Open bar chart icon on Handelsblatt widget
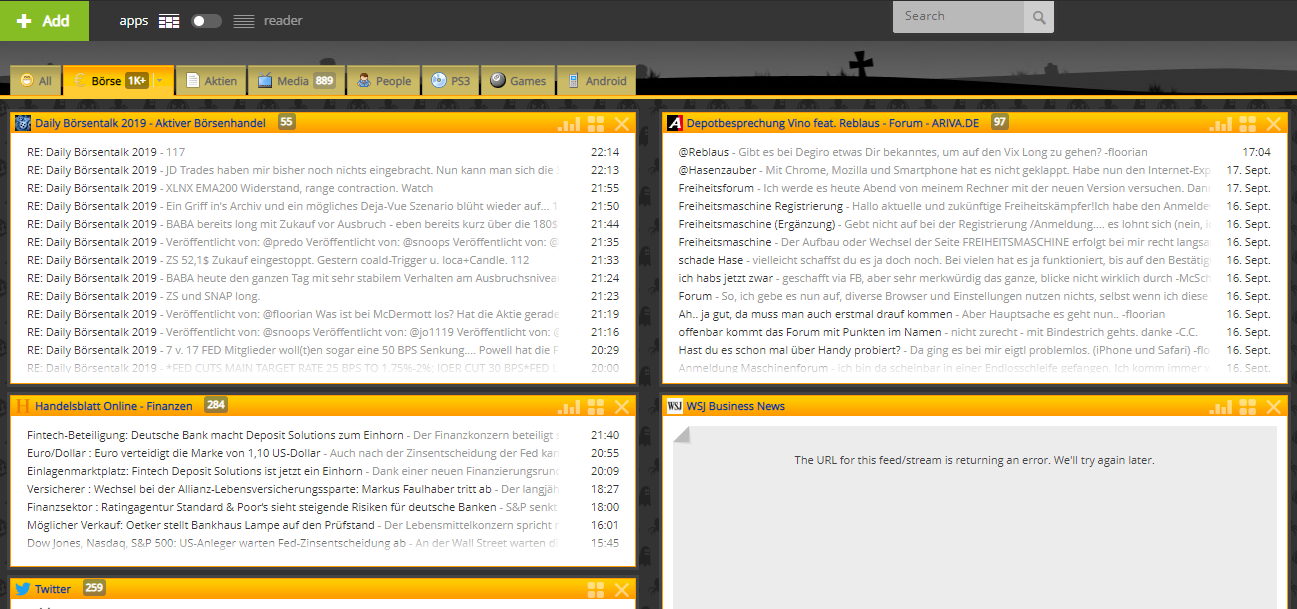The width and height of the screenshot is (1297, 609). coord(569,407)
